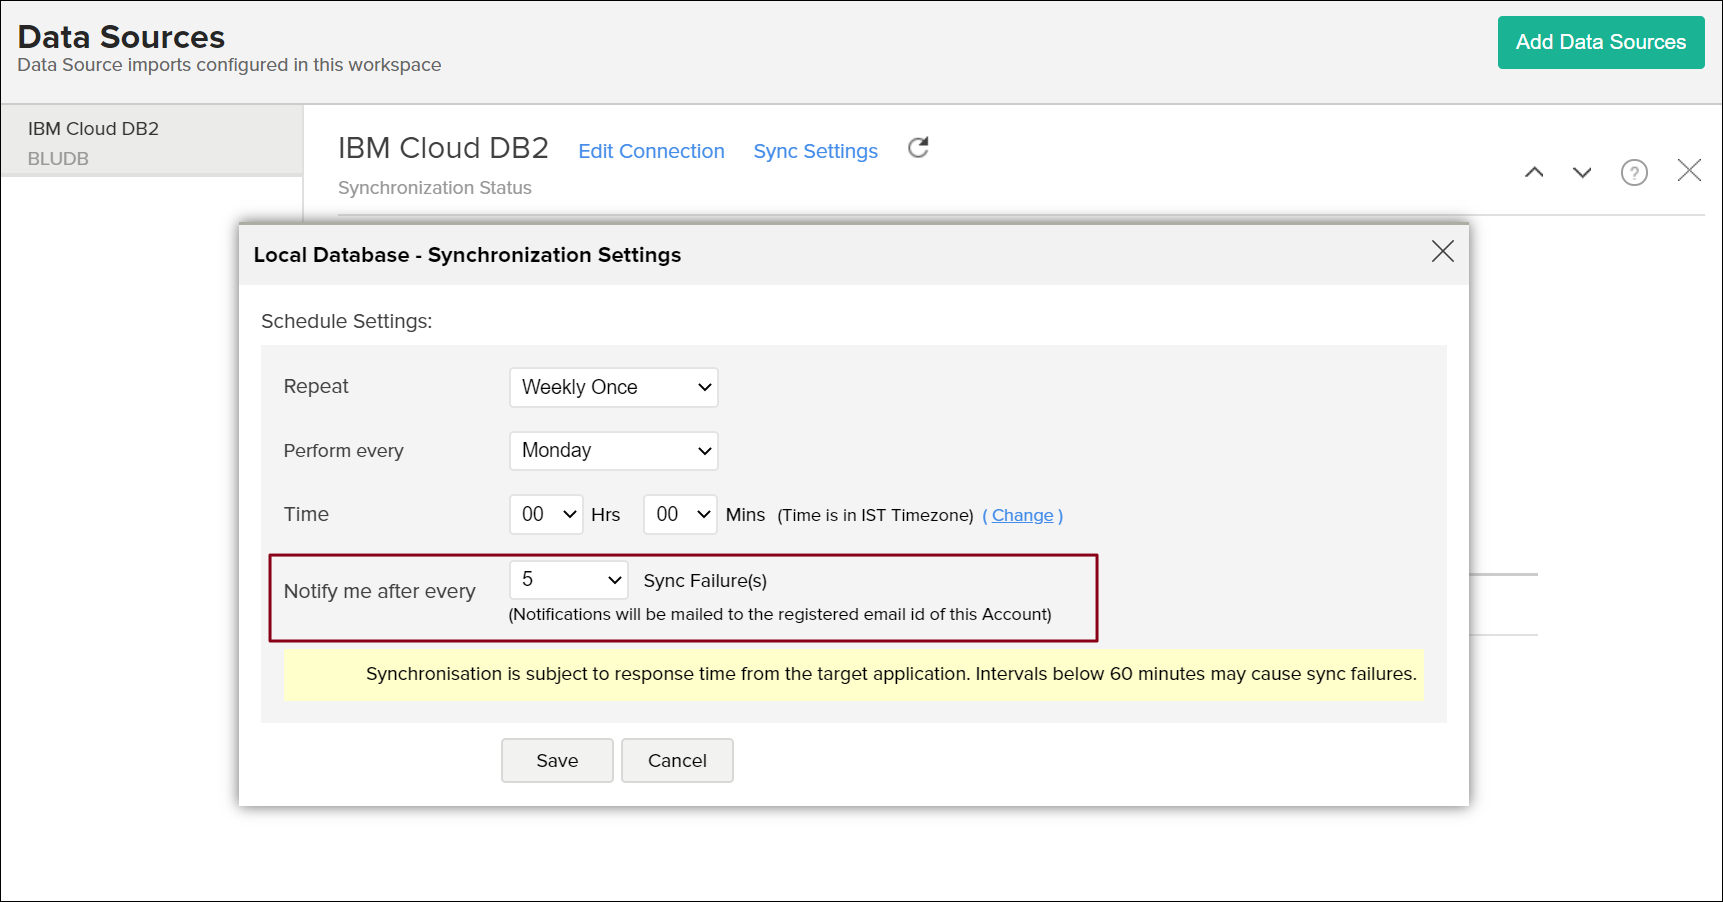
Task: Open help via the question mark icon
Action: [1633, 172]
